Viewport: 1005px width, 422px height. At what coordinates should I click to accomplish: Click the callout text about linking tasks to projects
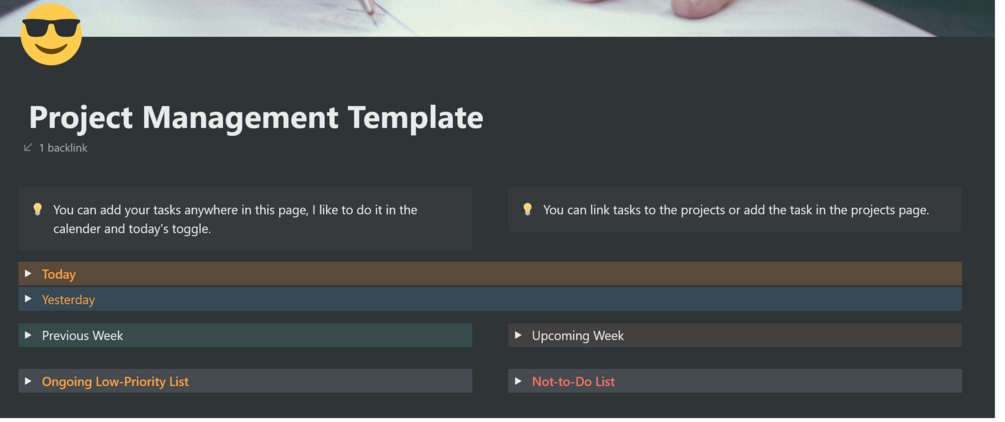736,210
